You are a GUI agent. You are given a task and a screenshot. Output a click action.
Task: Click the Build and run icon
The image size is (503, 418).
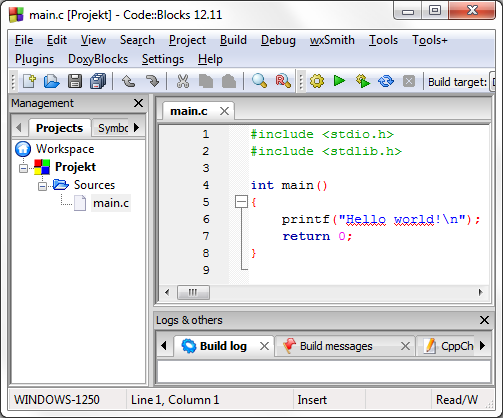[363, 81]
